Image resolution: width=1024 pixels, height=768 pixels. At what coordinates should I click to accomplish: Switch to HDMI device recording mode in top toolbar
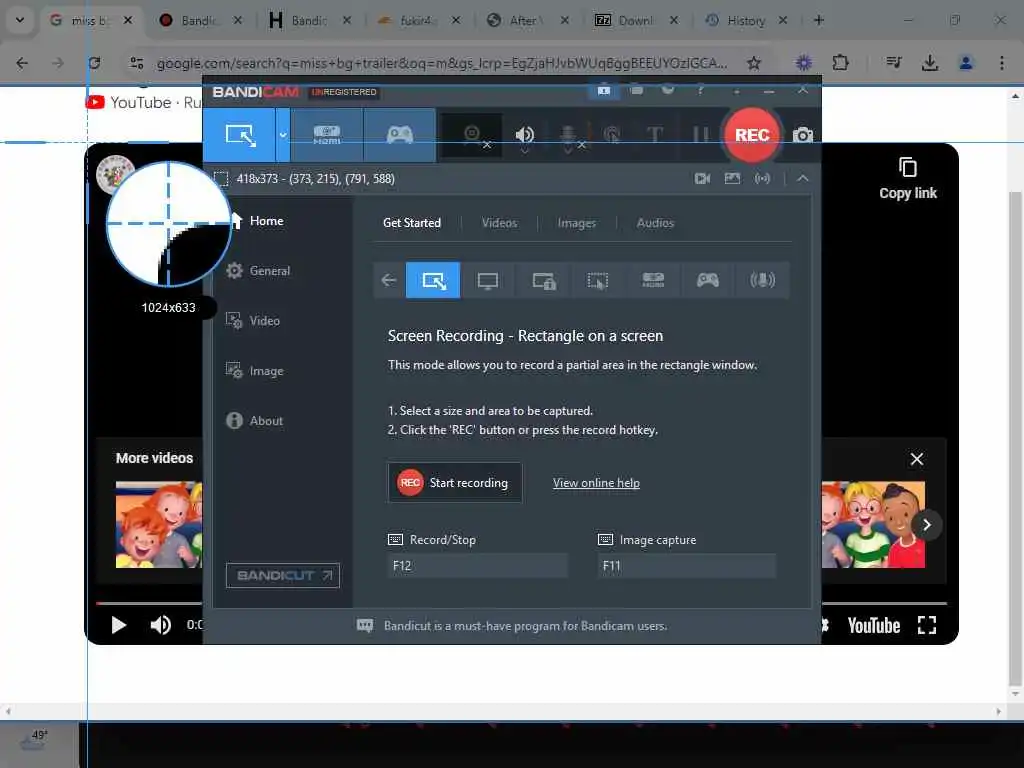[x=327, y=135]
